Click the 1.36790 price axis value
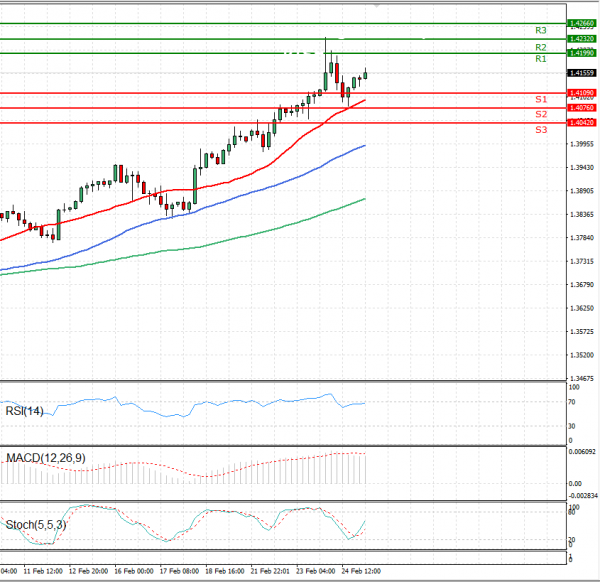This screenshot has height=582, width=600. pos(582,285)
